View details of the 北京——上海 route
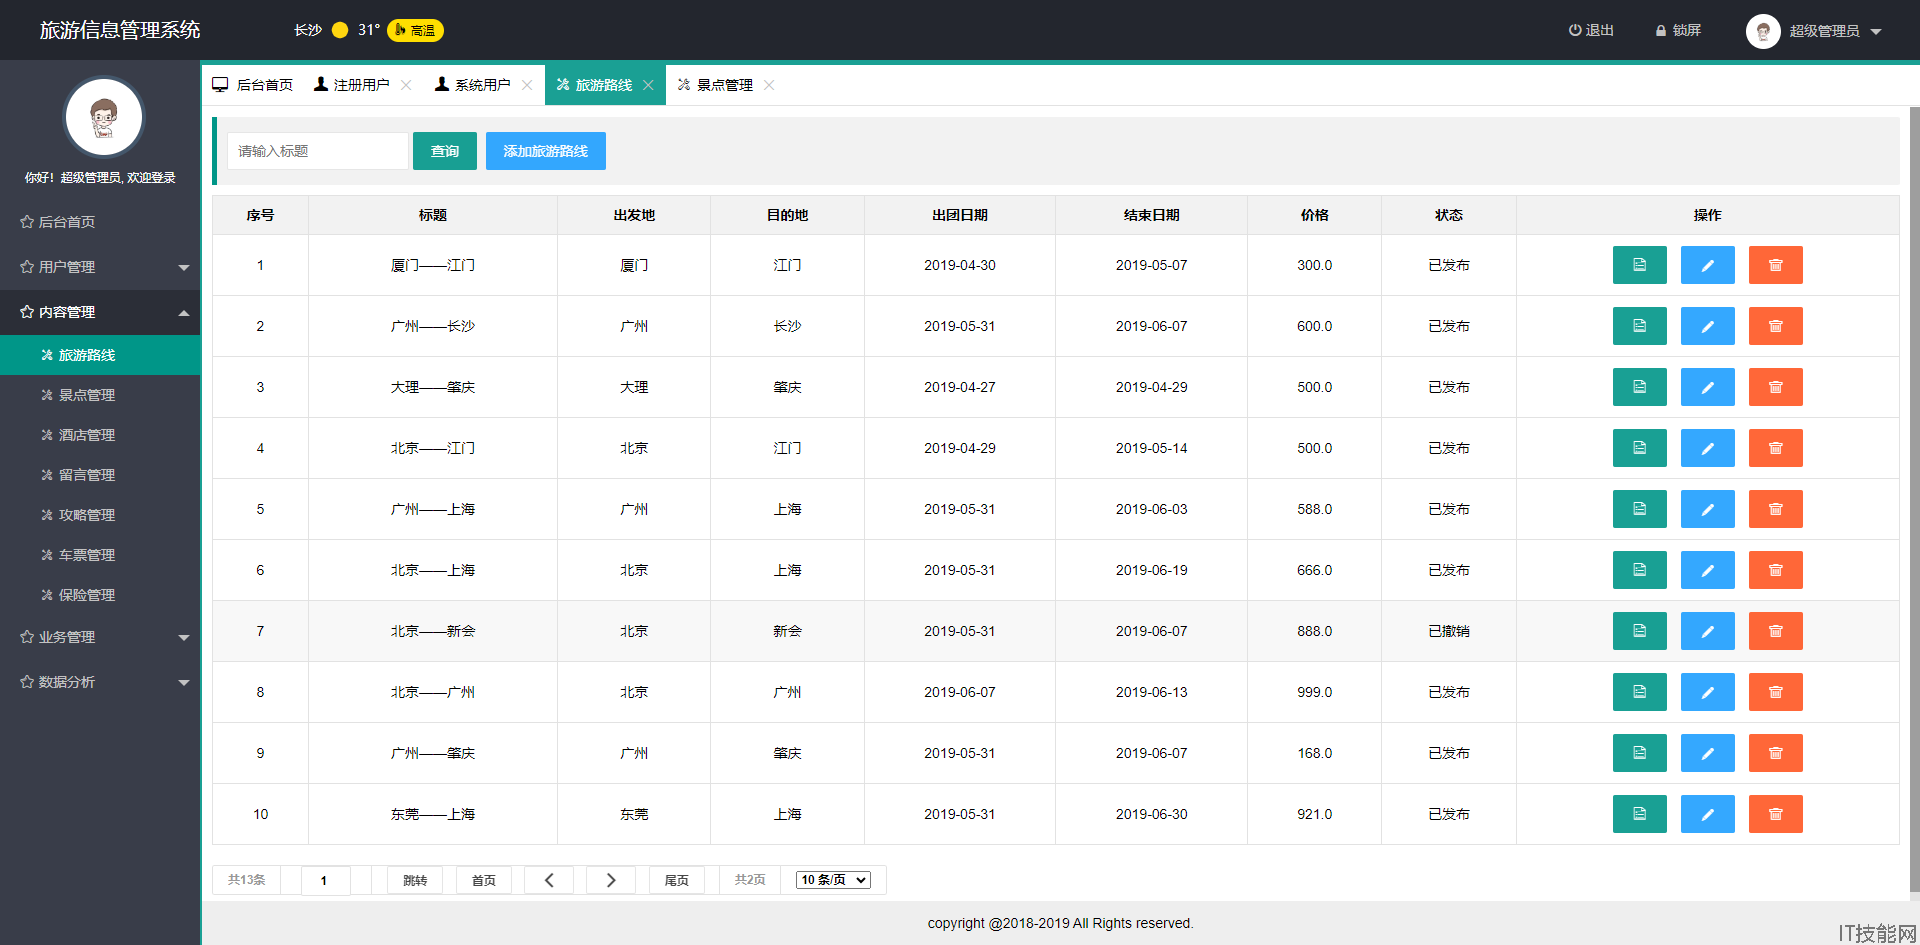 [x=1639, y=570]
